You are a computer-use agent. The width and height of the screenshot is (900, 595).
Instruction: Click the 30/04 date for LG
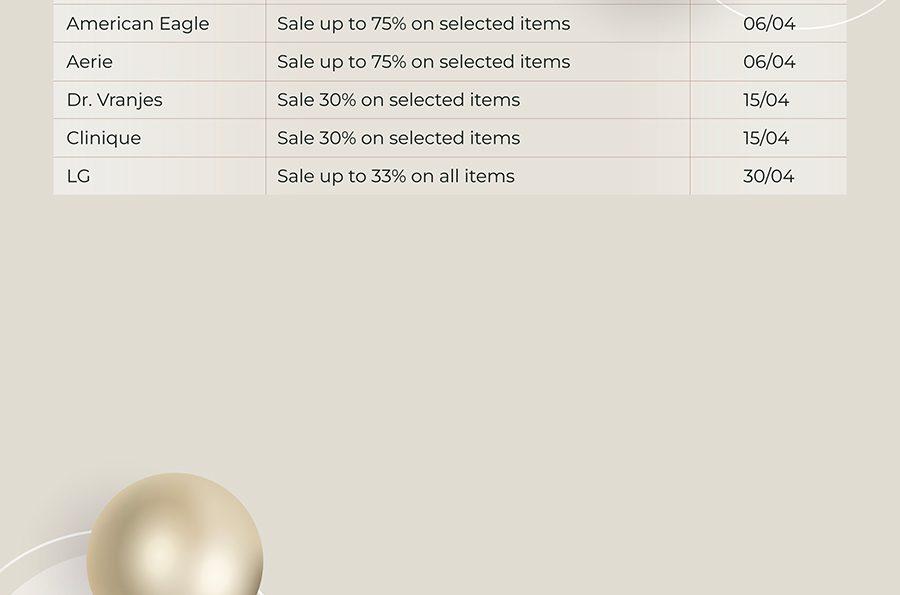click(x=769, y=176)
